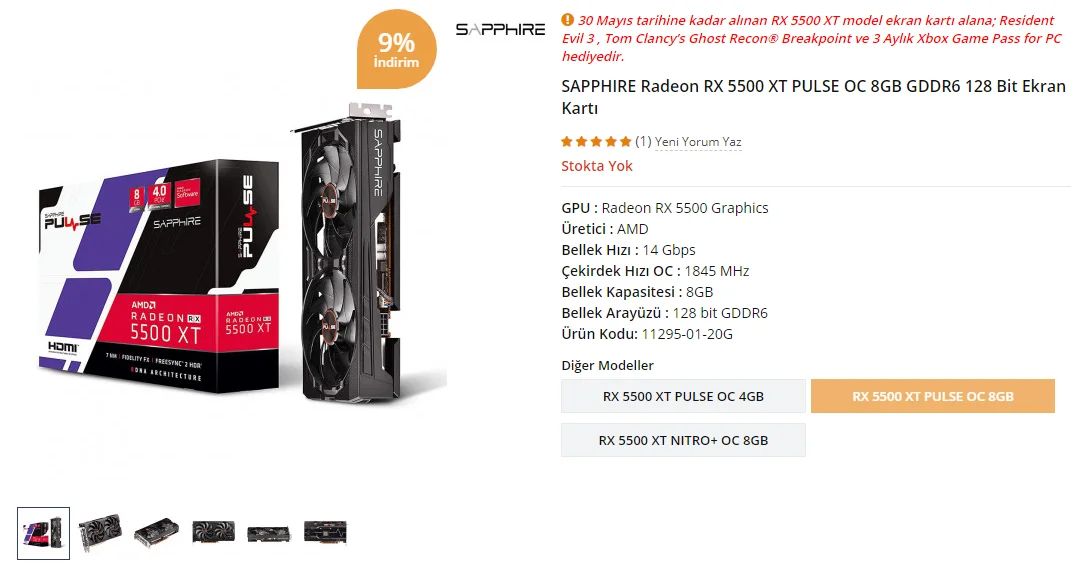Select the tilted lying-flat card thumbnail

click(x=157, y=532)
